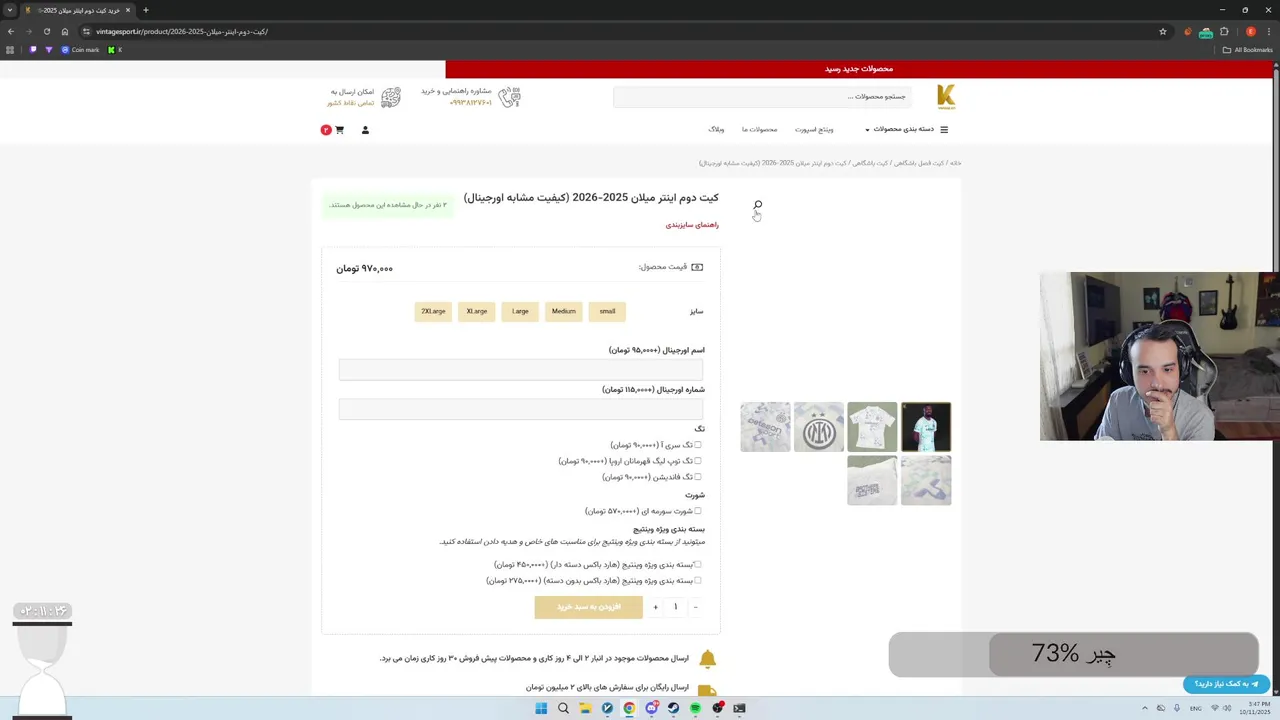Select size small

point(607,311)
